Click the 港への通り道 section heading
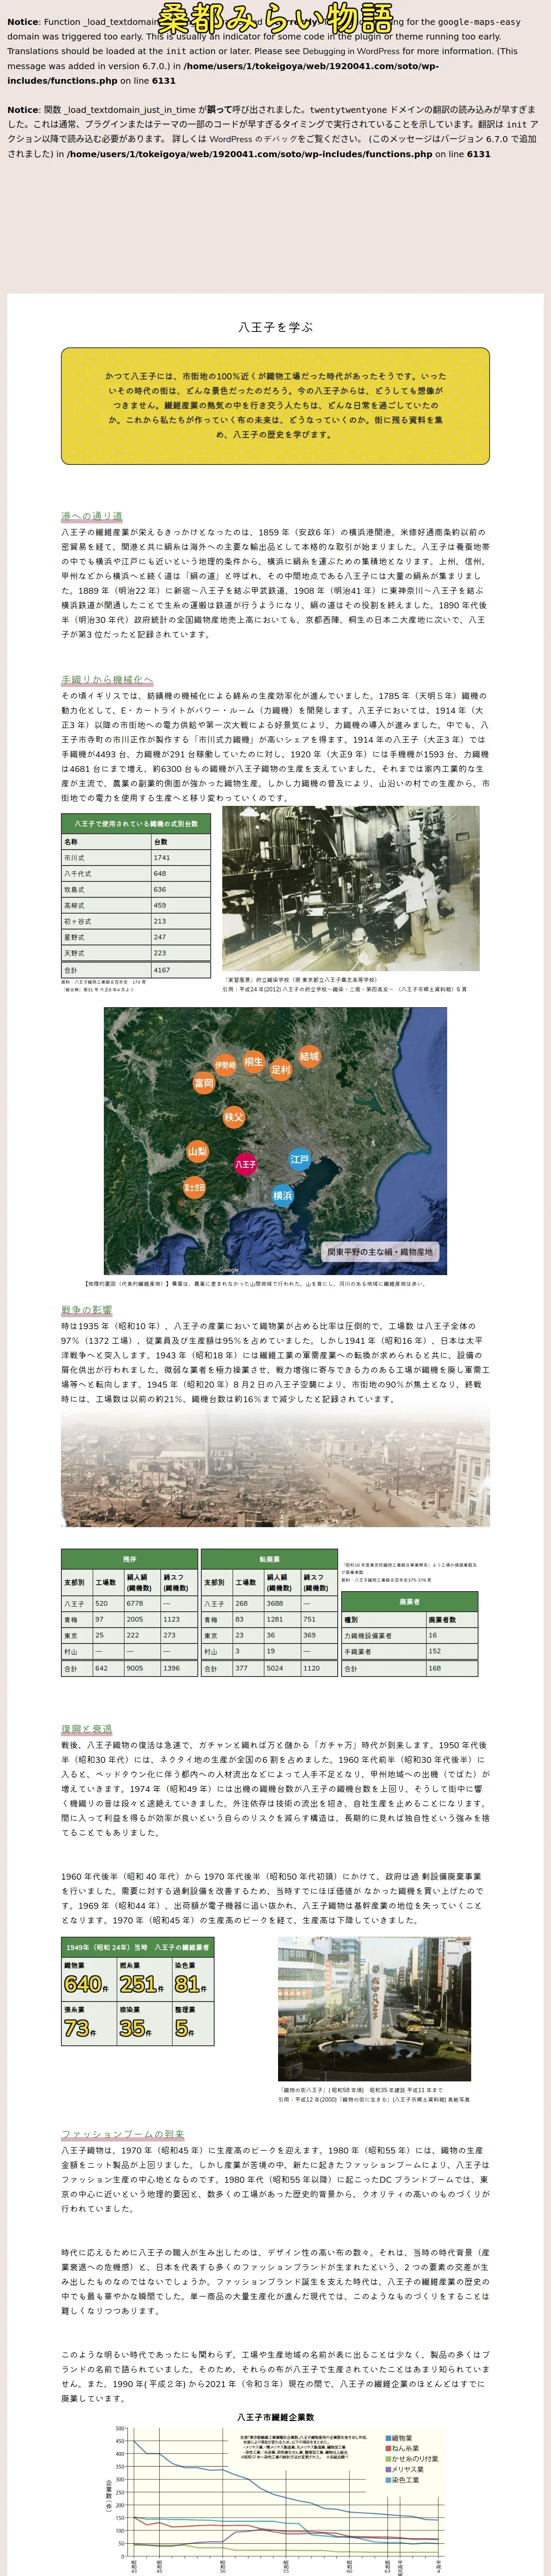The image size is (551, 2576). point(91,516)
